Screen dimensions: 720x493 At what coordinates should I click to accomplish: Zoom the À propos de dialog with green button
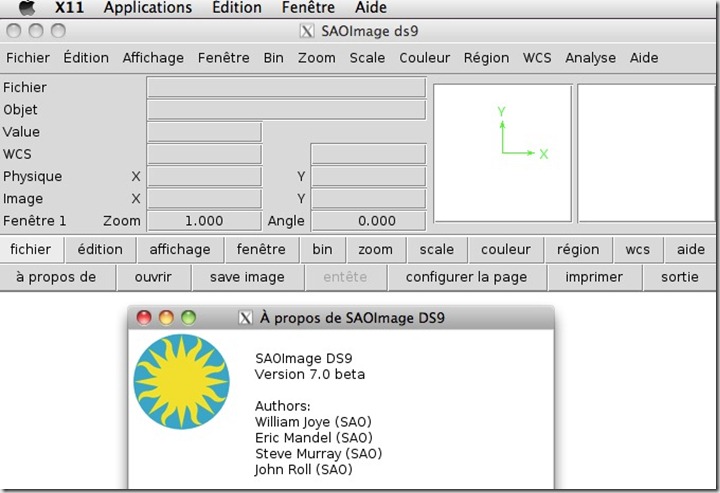188,318
